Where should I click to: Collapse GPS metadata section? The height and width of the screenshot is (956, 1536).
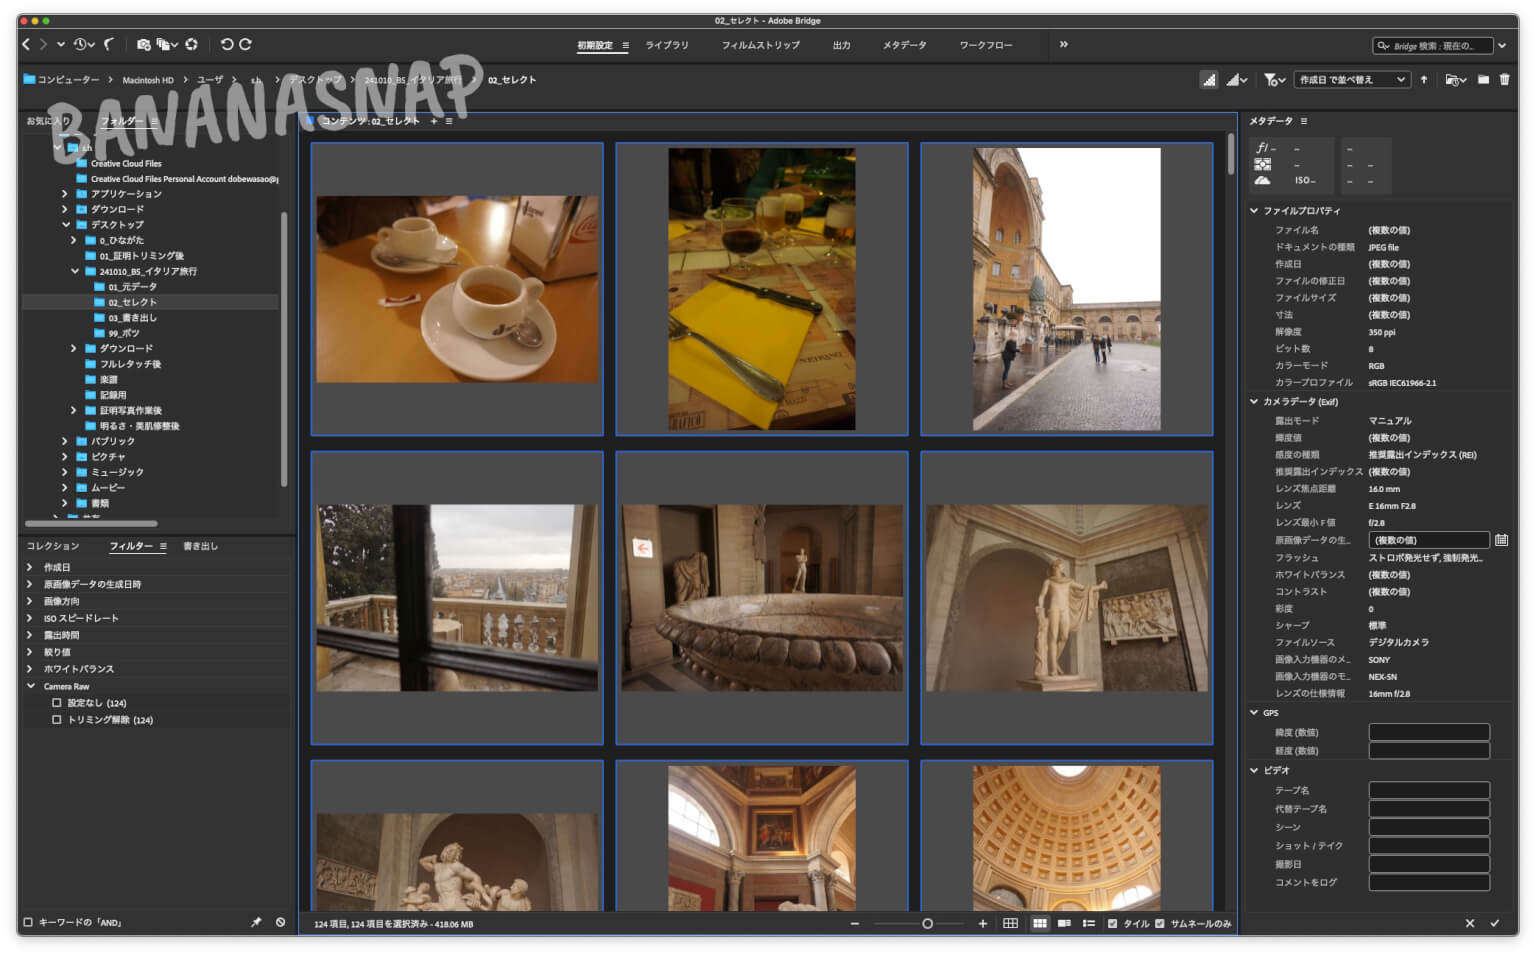point(1254,713)
